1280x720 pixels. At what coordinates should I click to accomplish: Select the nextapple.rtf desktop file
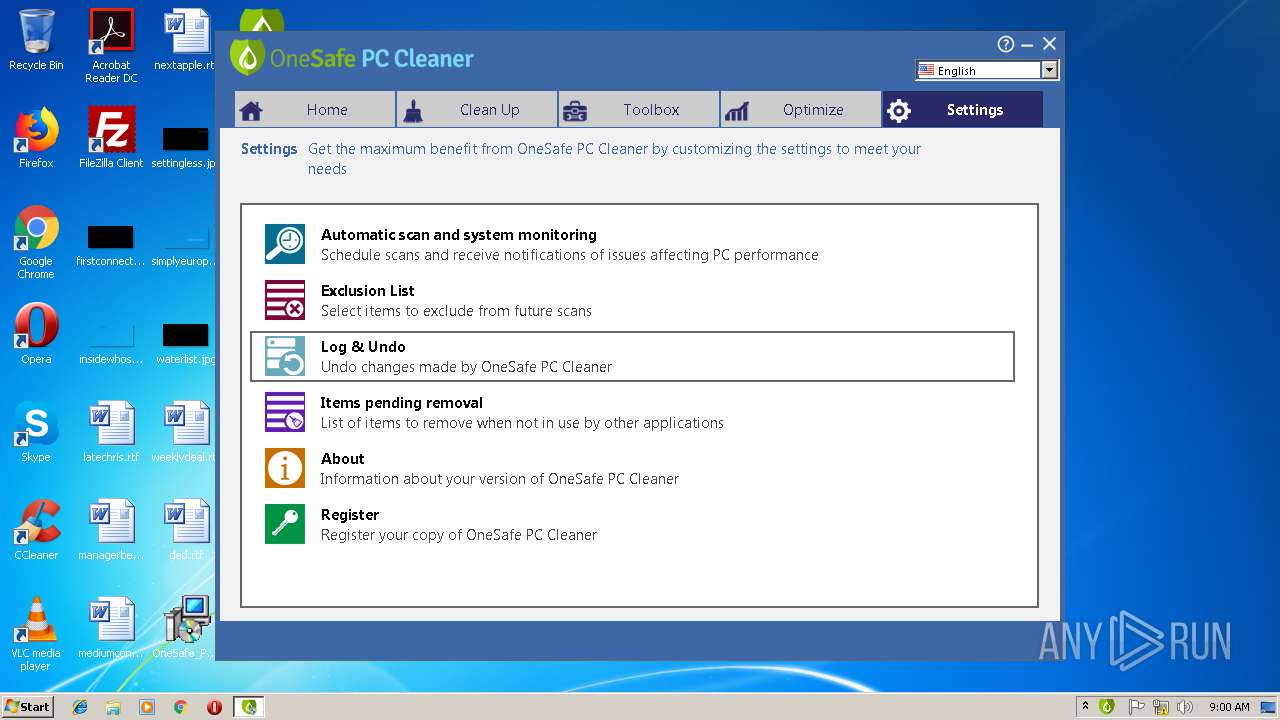(185, 40)
